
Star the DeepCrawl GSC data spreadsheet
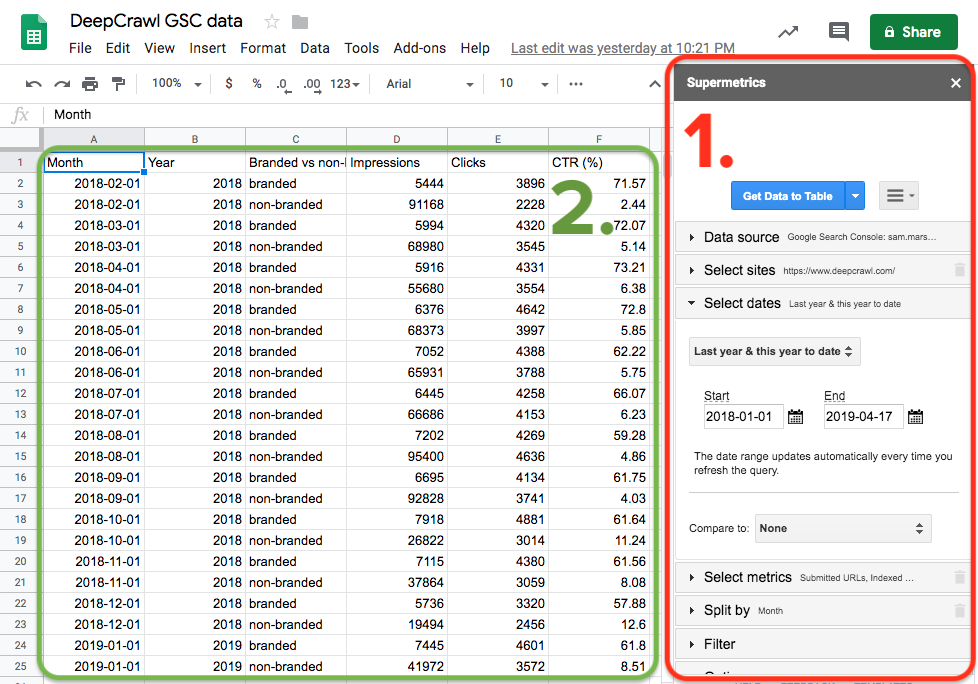(270, 20)
